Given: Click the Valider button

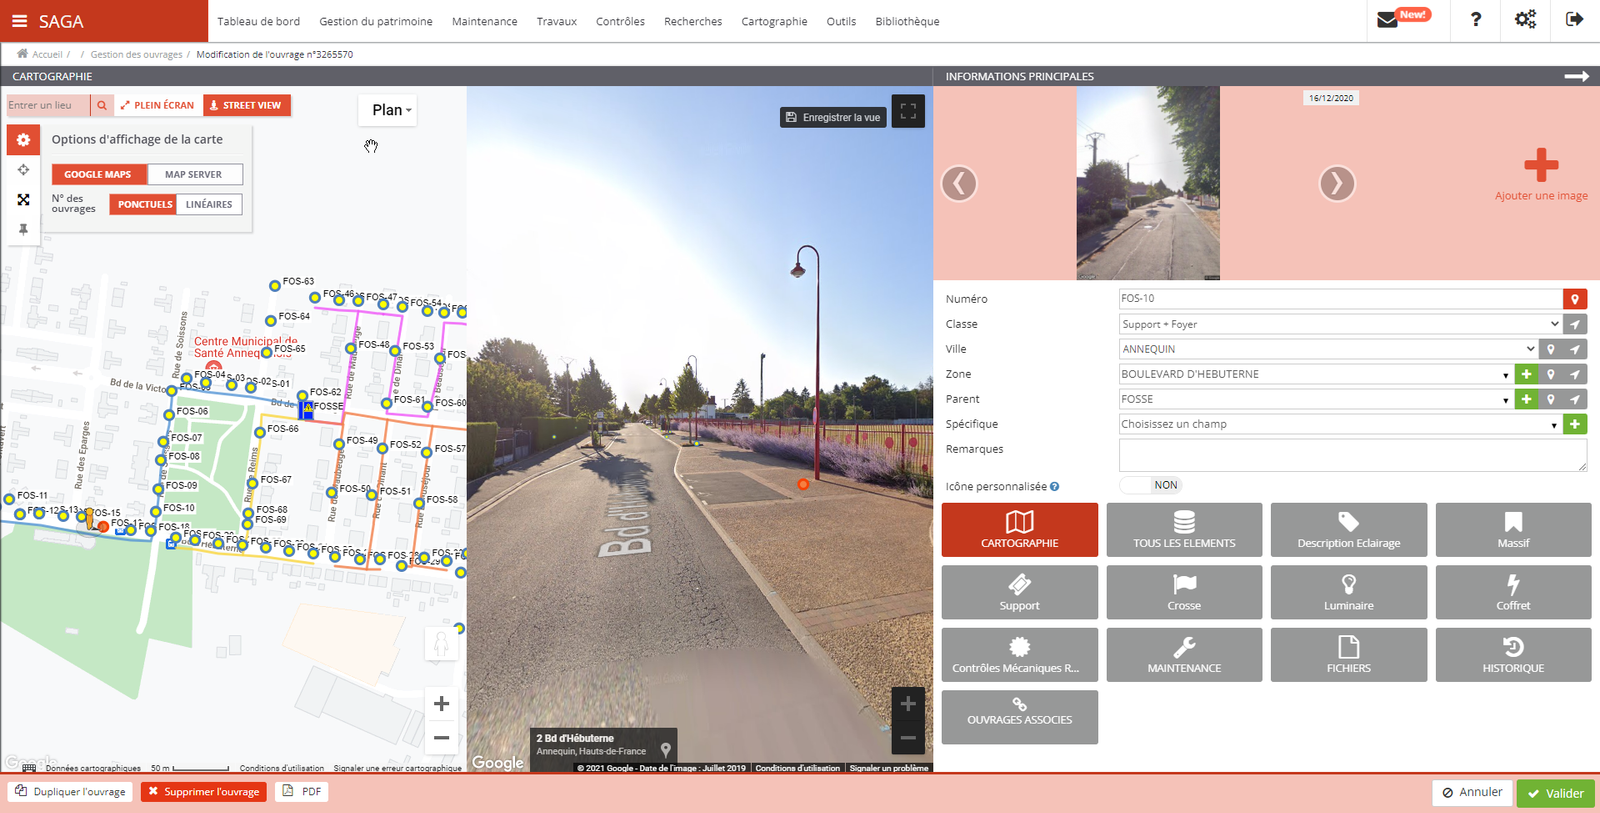Looking at the screenshot, I should [x=1555, y=793].
